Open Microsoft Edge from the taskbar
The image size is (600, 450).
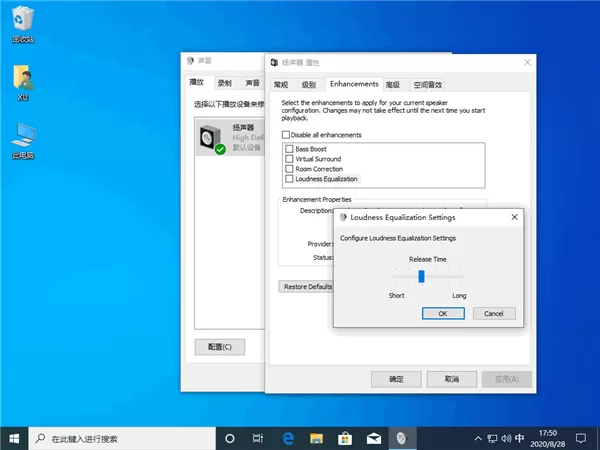(x=288, y=438)
